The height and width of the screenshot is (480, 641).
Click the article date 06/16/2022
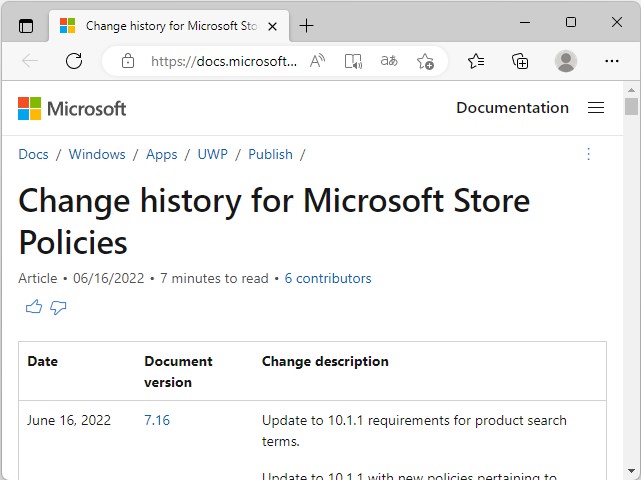point(108,278)
